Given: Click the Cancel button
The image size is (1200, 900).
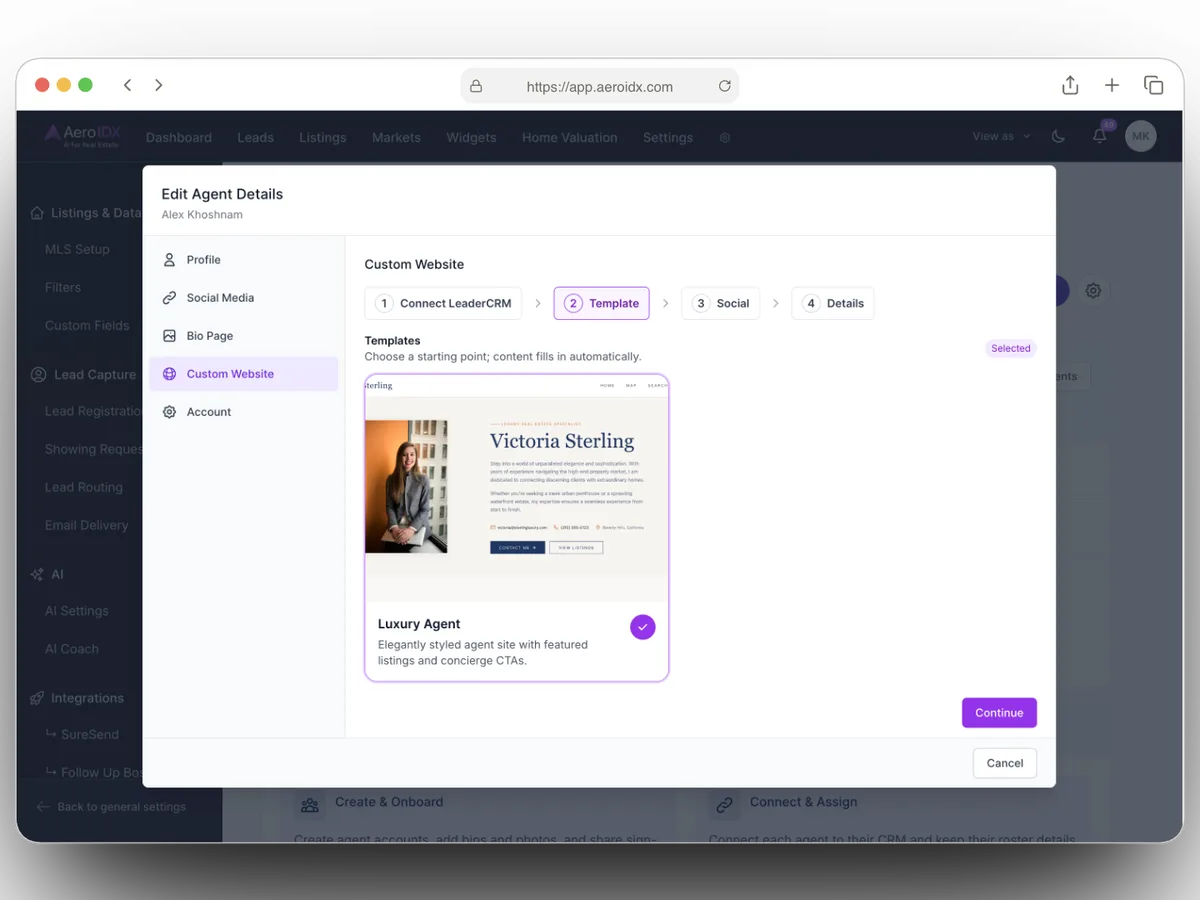Looking at the screenshot, I should pos(1005,763).
